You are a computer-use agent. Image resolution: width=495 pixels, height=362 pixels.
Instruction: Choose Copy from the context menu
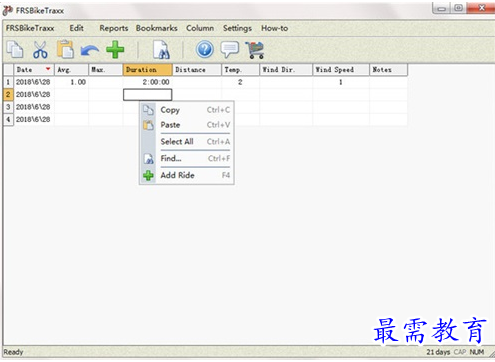click(187, 110)
